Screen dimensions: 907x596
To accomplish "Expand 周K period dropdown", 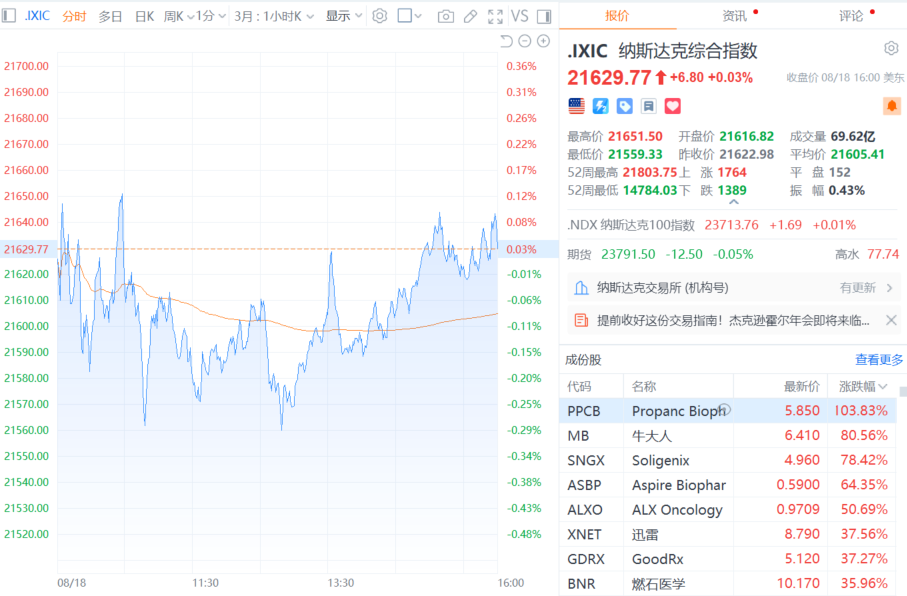I will (179, 16).
